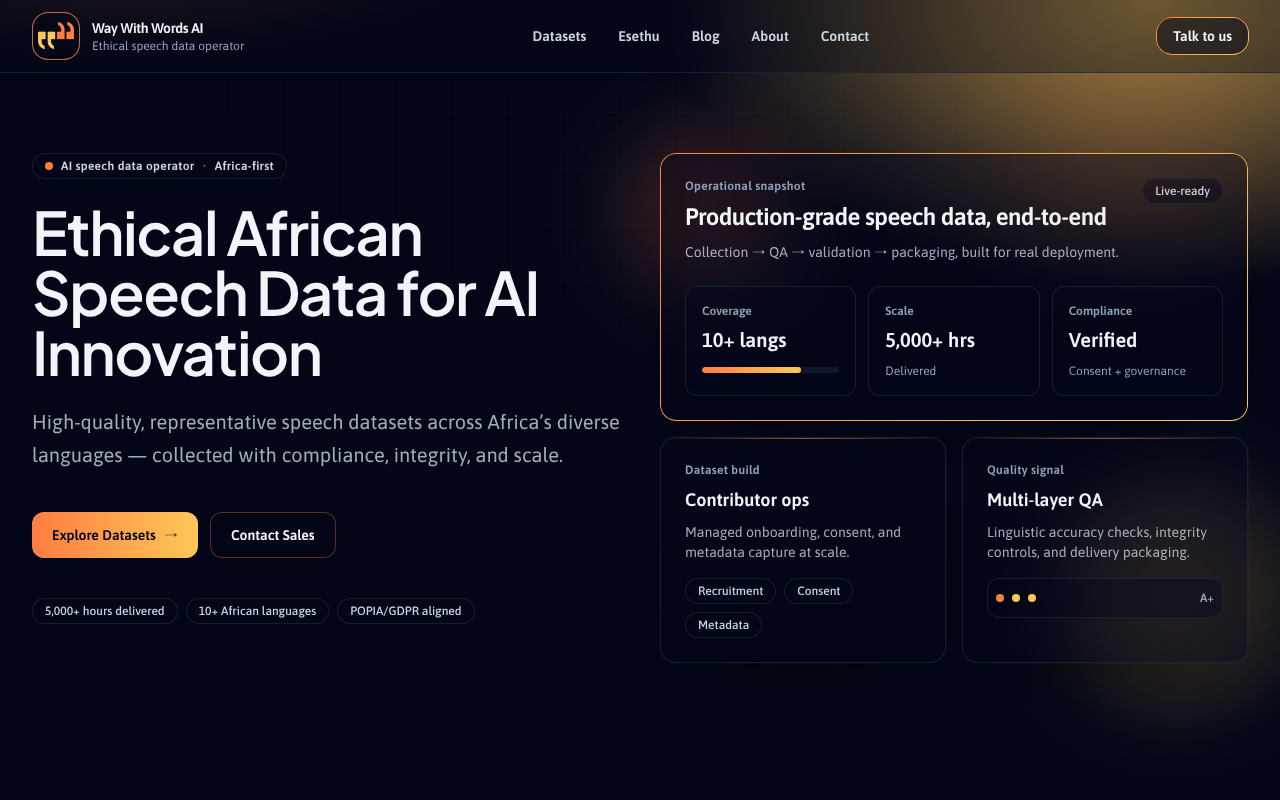This screenshot has width=1280, height=800.
Task: Open the Blog section
Action: (x=705, y=36)
